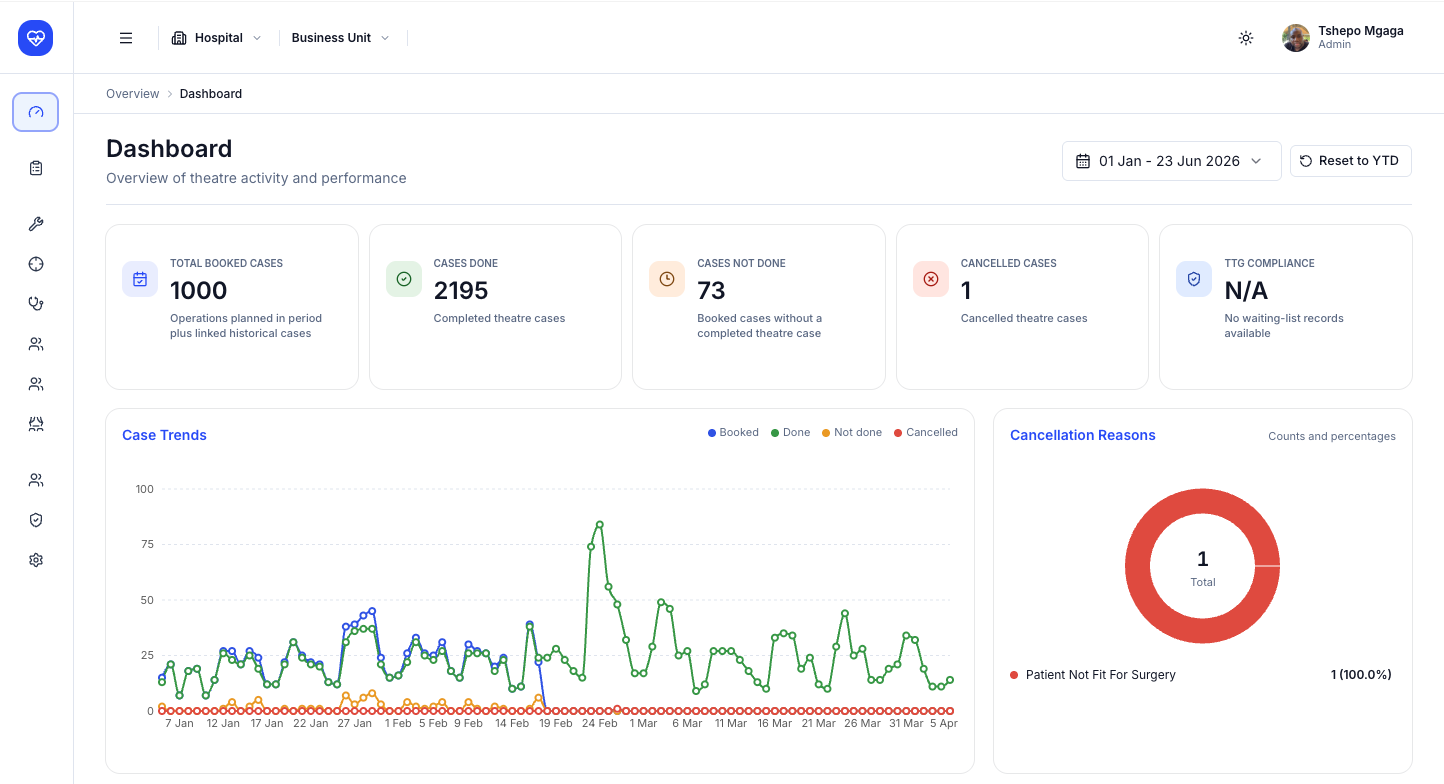1444x784 pixels.
Task: Select the Cases Done value 2195
Action: point(461,291)
